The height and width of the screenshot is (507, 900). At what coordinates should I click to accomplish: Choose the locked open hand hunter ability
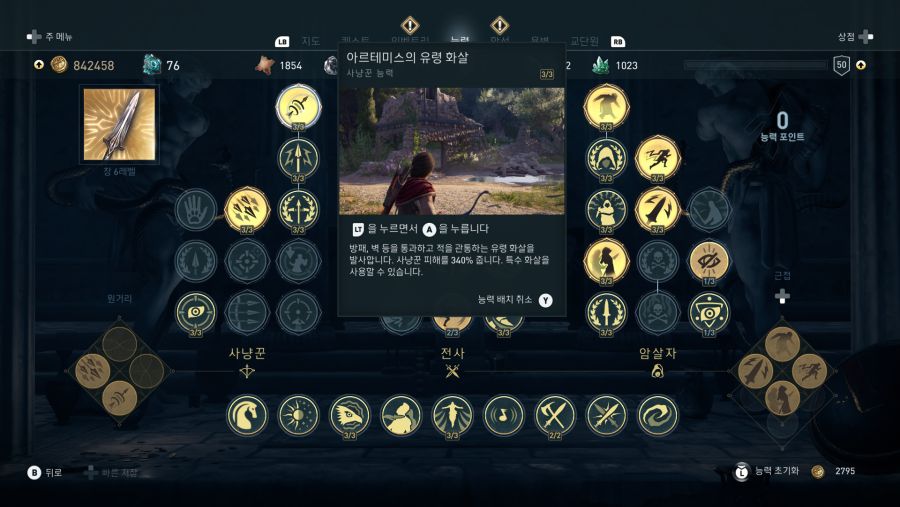(196, 210)
